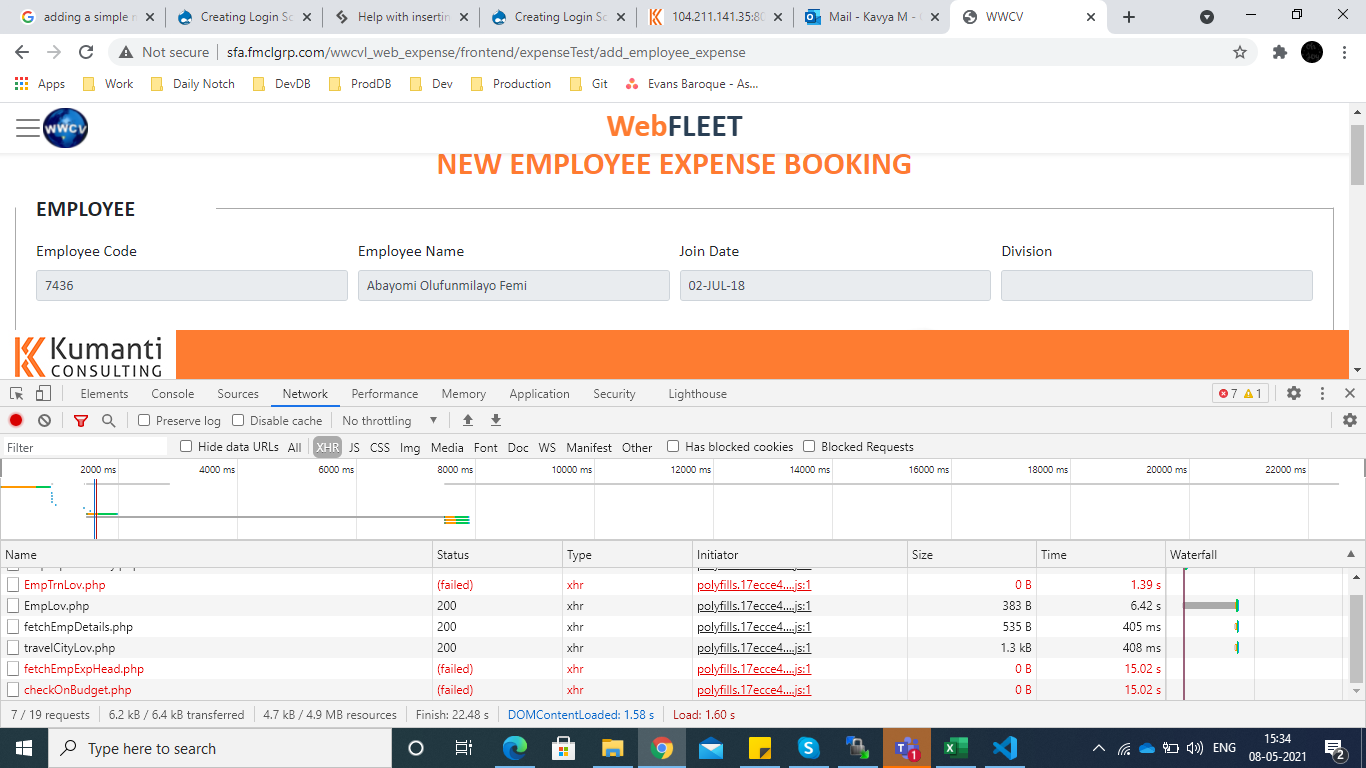Open initiator link for EmpLov.php
1366x768 pixels.
[x=754, y=606]
